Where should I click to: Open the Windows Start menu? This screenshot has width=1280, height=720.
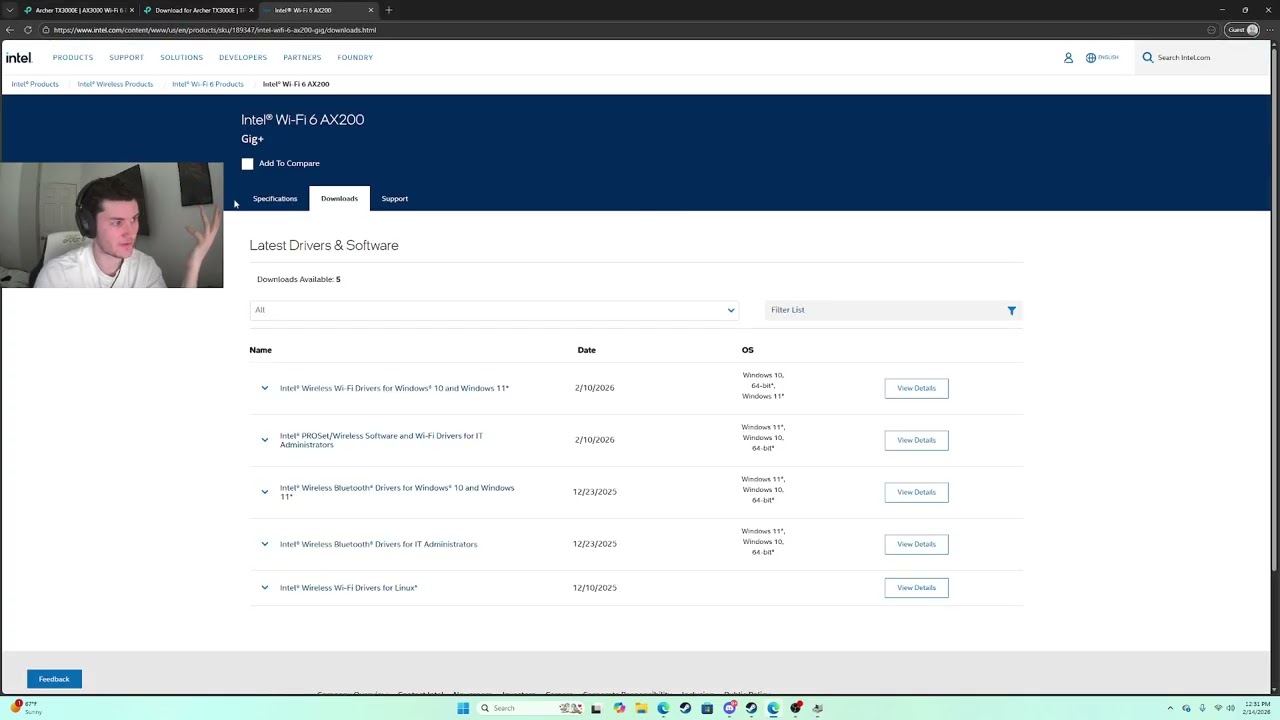coord(463,708)
